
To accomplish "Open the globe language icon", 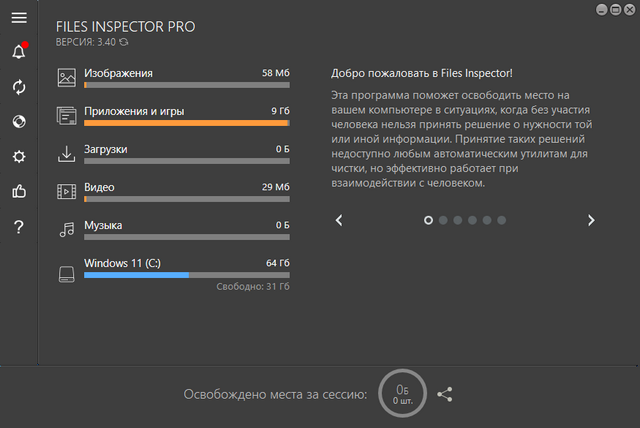I will (x=19, y=122).
